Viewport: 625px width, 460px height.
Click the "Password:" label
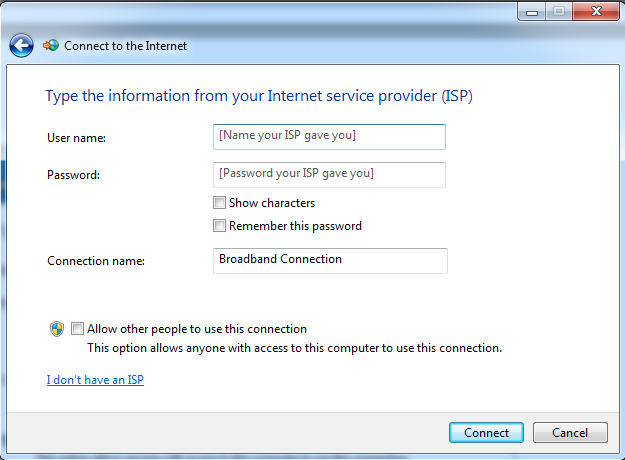tap(73, 175)
